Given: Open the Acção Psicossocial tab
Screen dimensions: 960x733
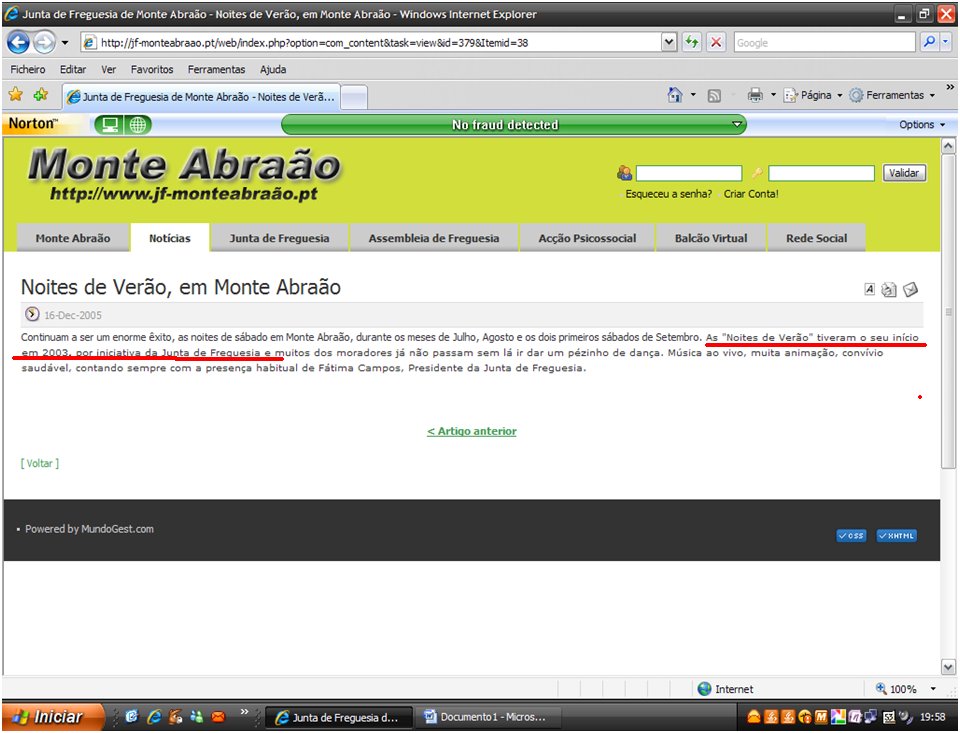Looking at the screenshot, I should pos(587,238).
